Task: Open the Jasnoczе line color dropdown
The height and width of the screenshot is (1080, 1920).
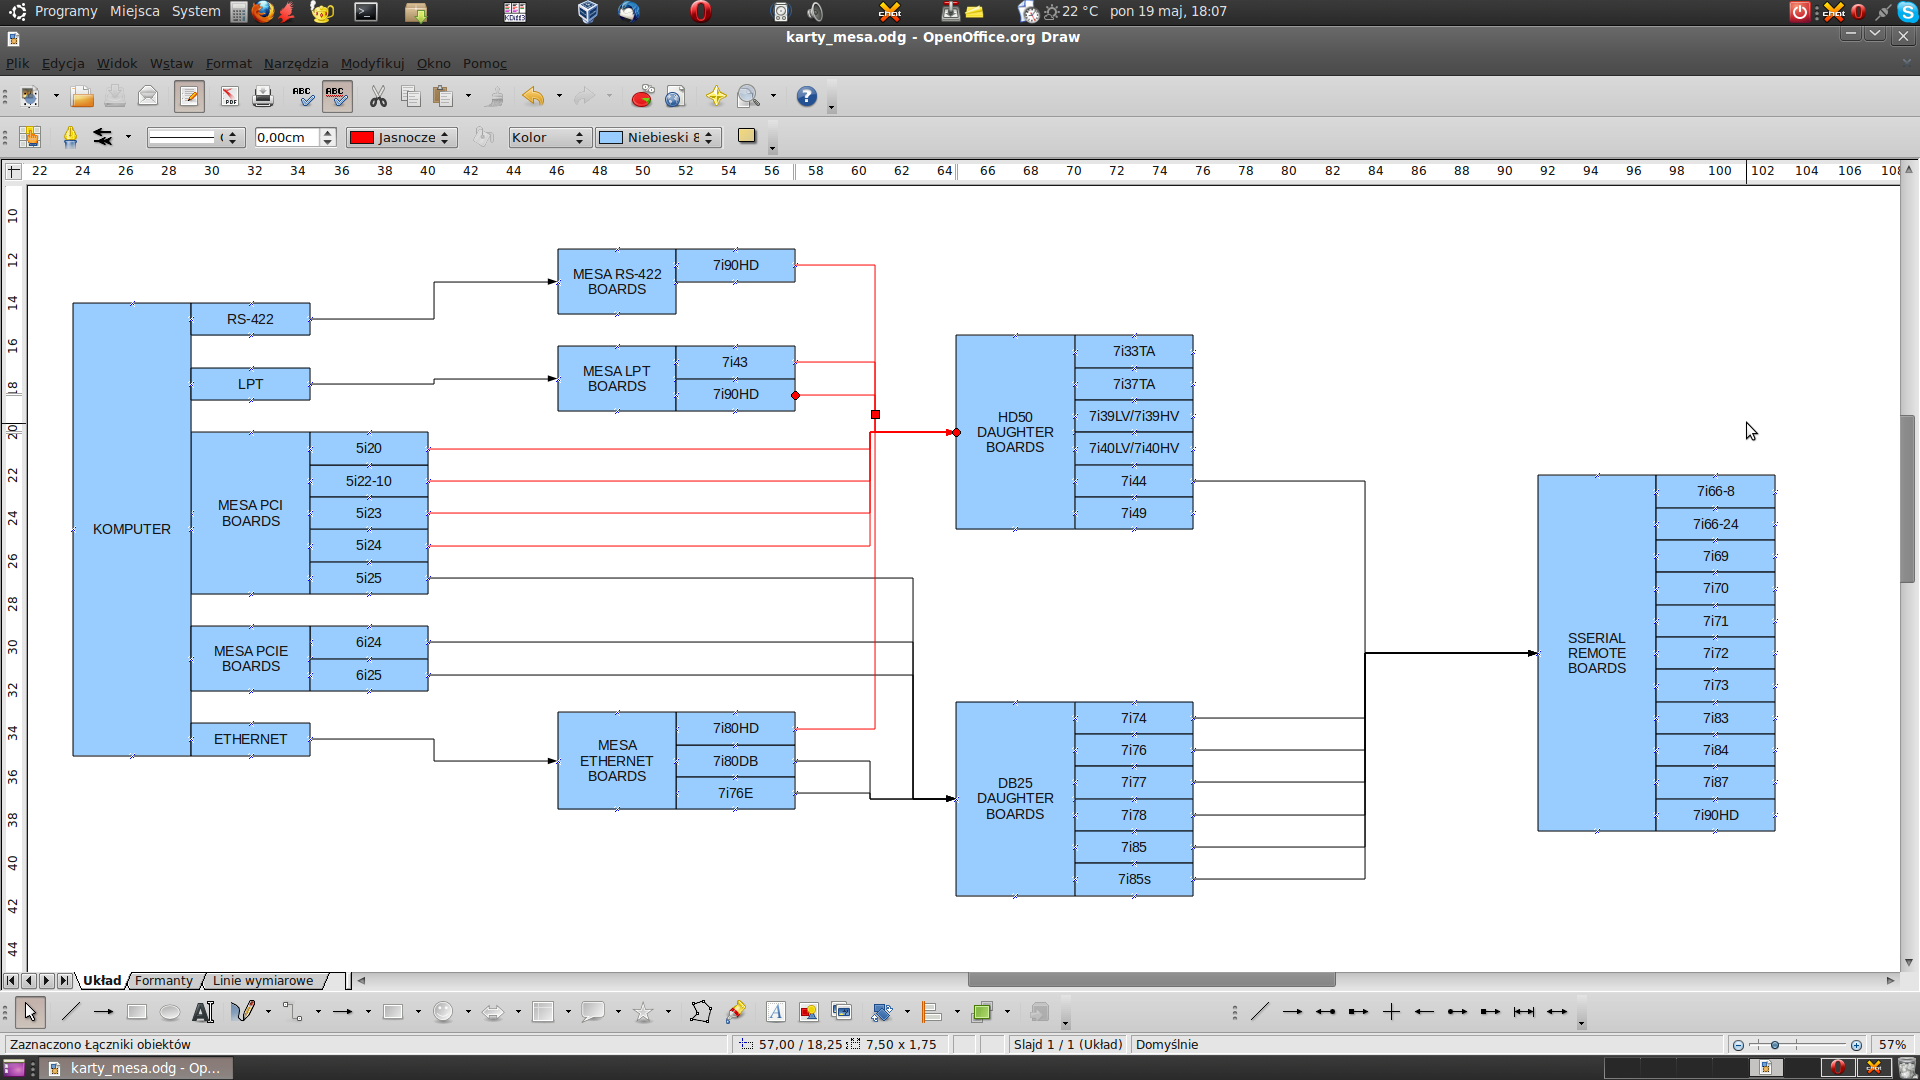Action: pos(402,137)
